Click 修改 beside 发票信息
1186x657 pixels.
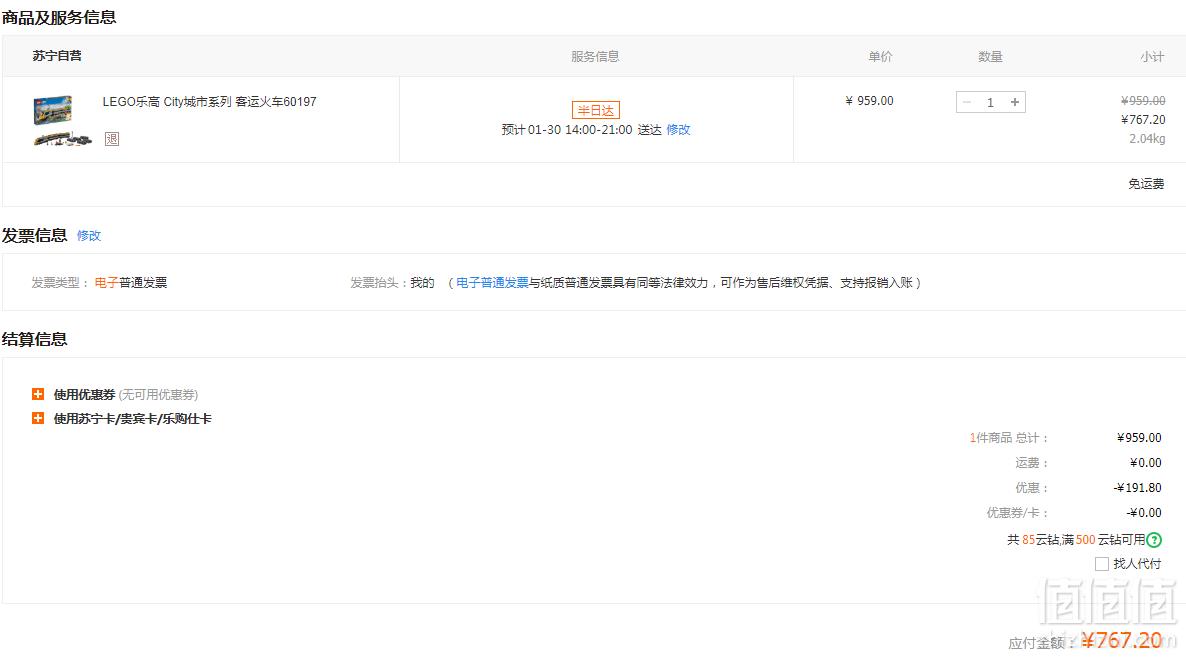[x=88, y=236]
